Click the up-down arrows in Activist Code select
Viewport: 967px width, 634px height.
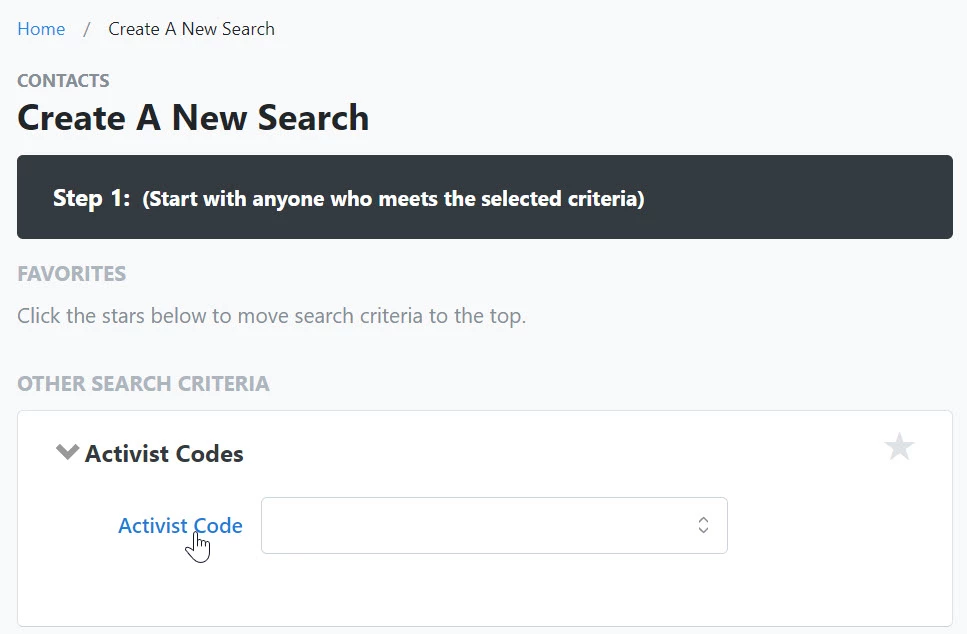click(x=703, y=525)
